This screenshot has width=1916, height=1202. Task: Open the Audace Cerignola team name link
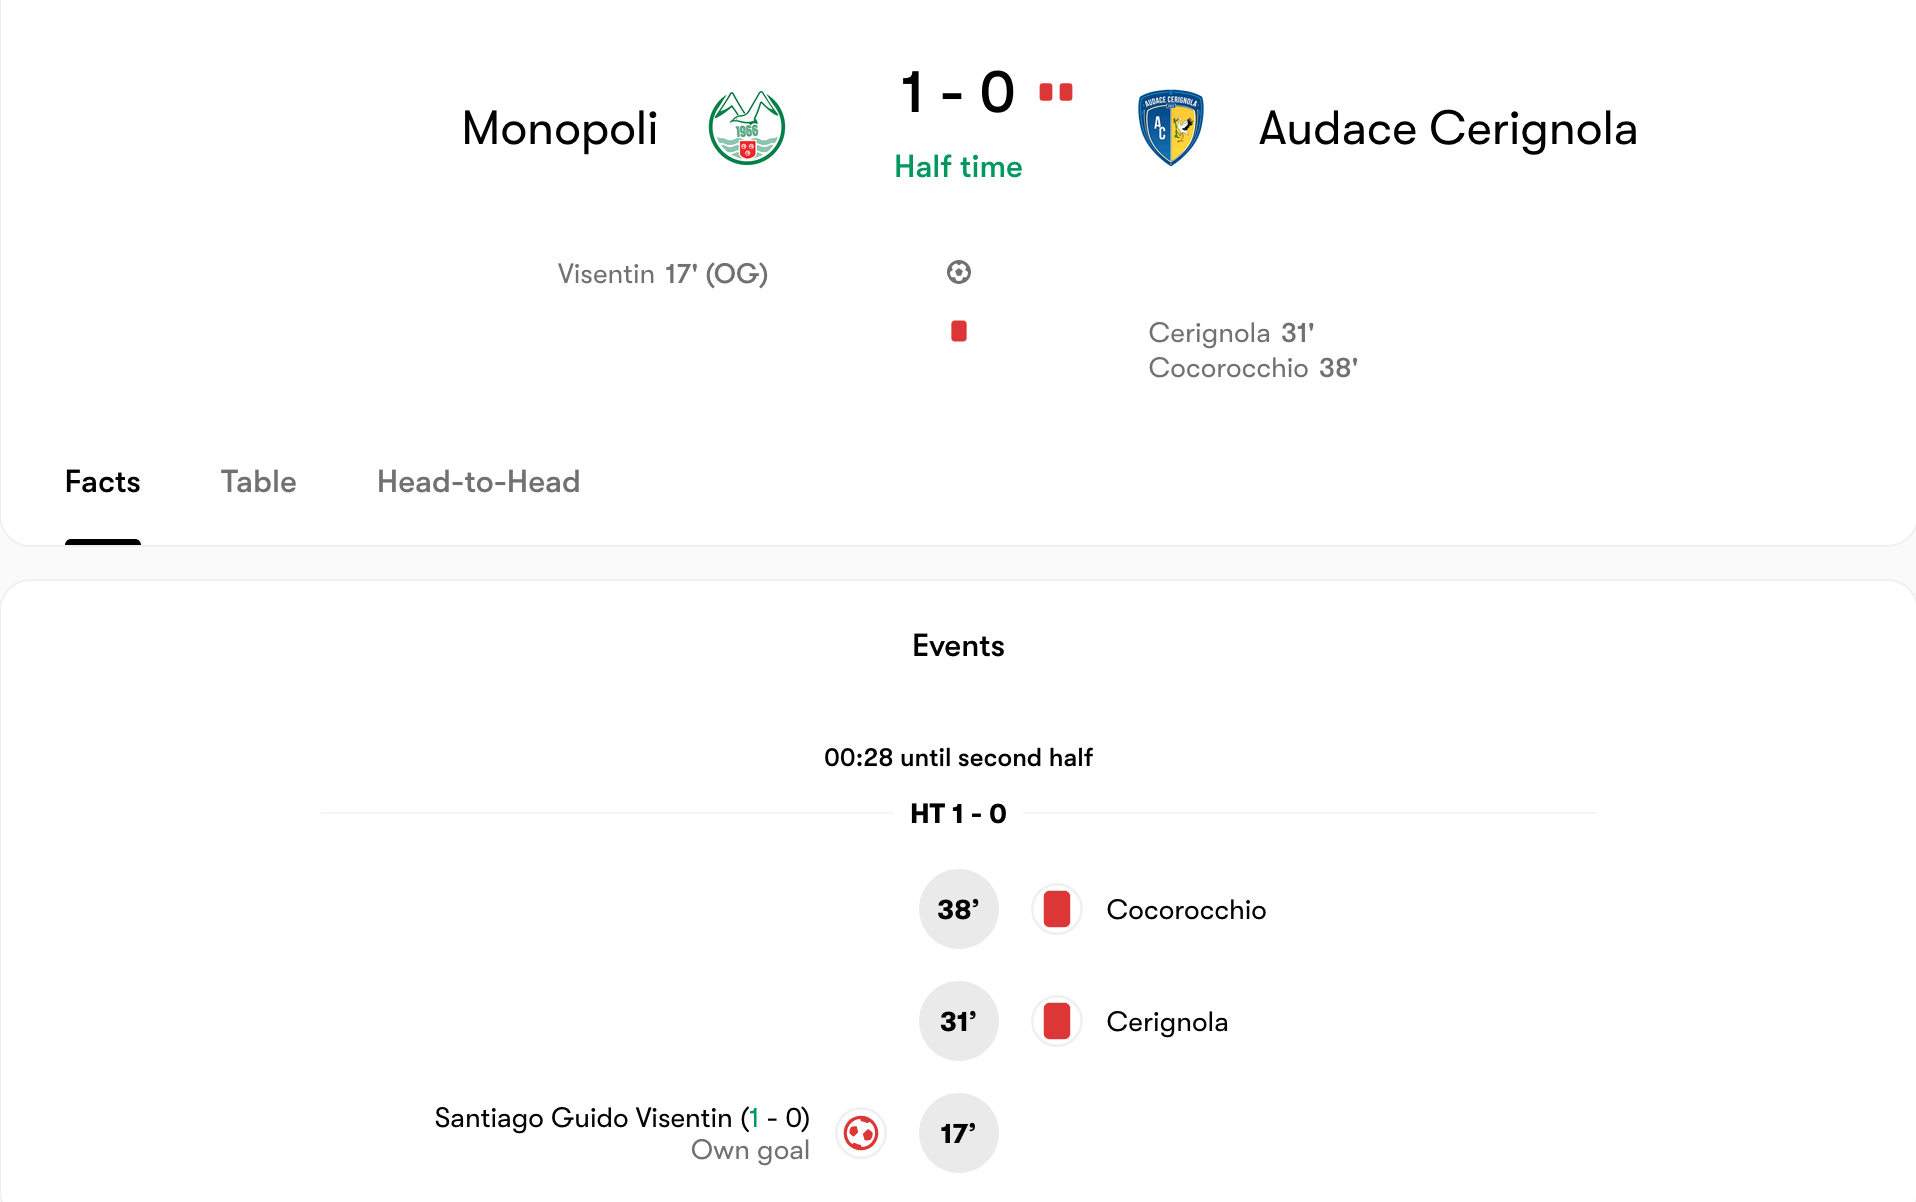[1448, 128]
